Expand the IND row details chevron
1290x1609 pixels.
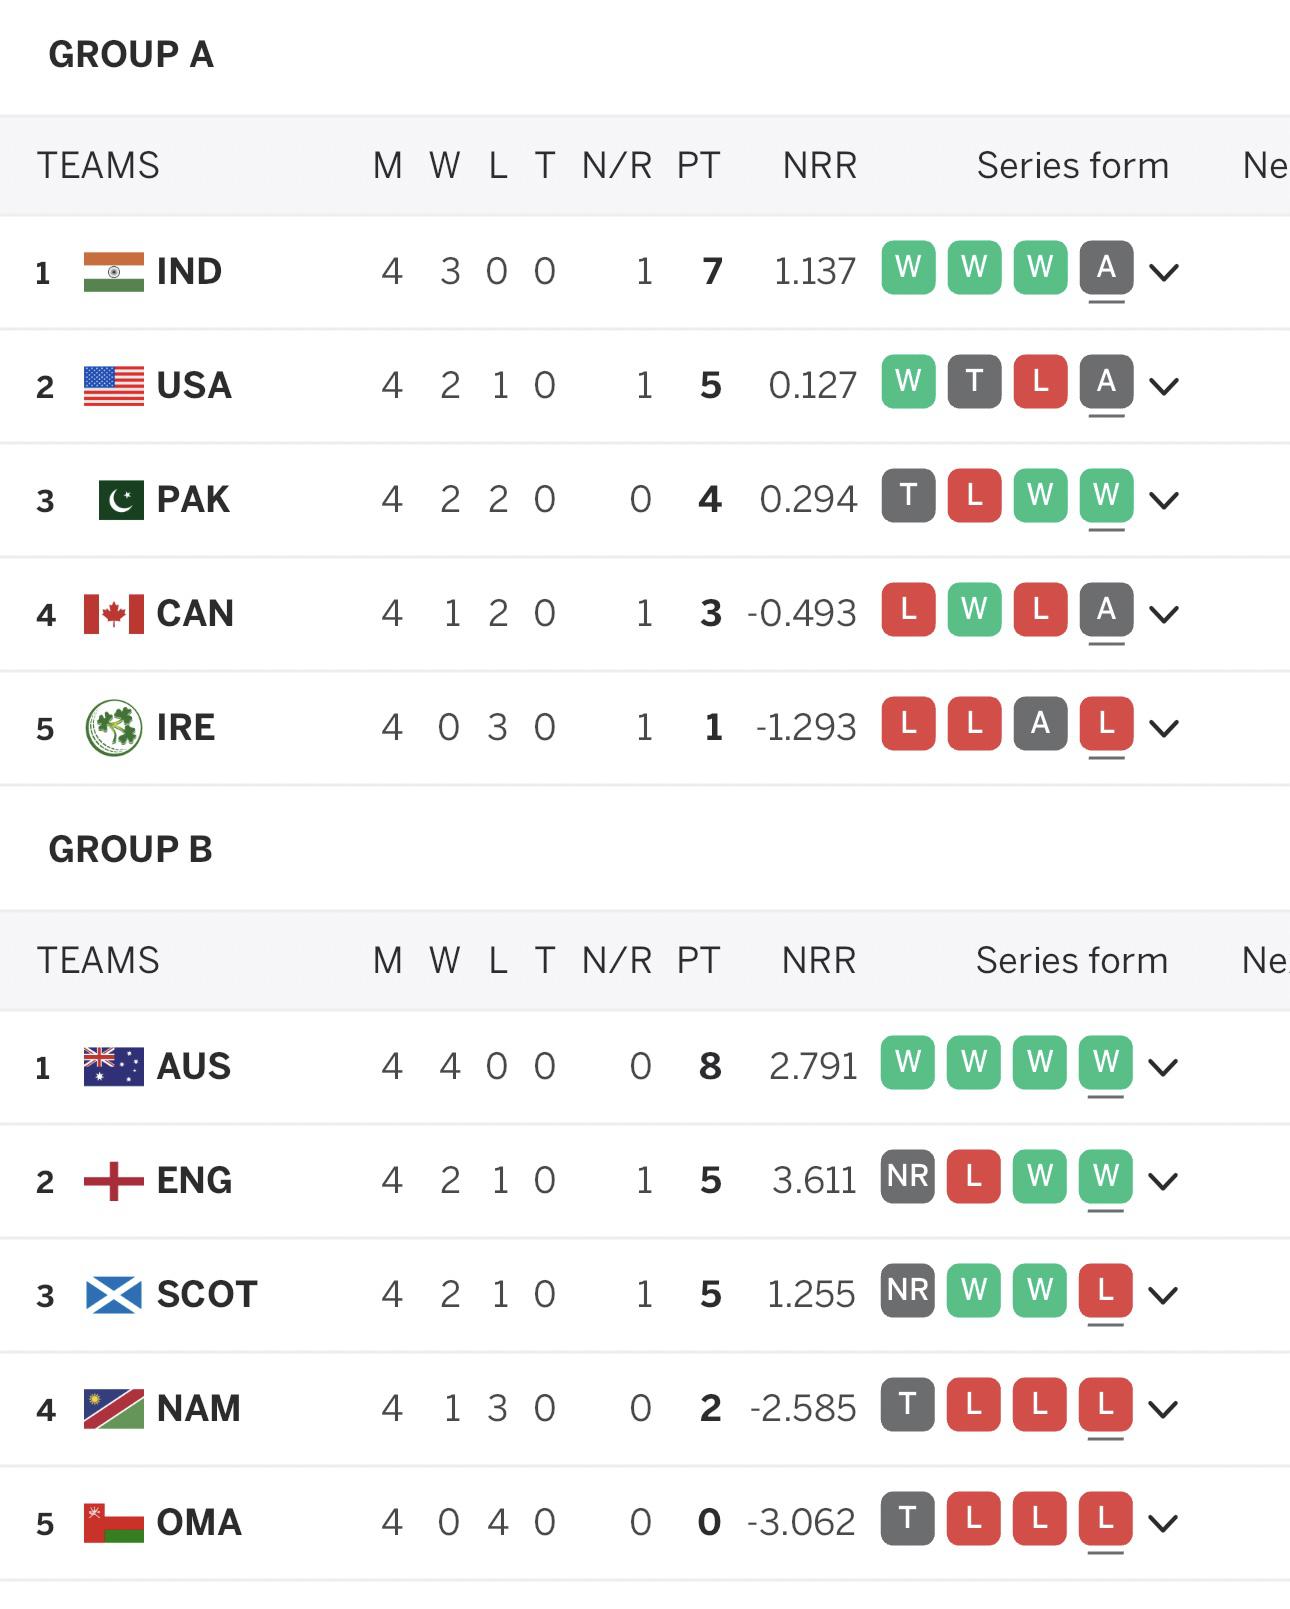[x=1164, y=272]
